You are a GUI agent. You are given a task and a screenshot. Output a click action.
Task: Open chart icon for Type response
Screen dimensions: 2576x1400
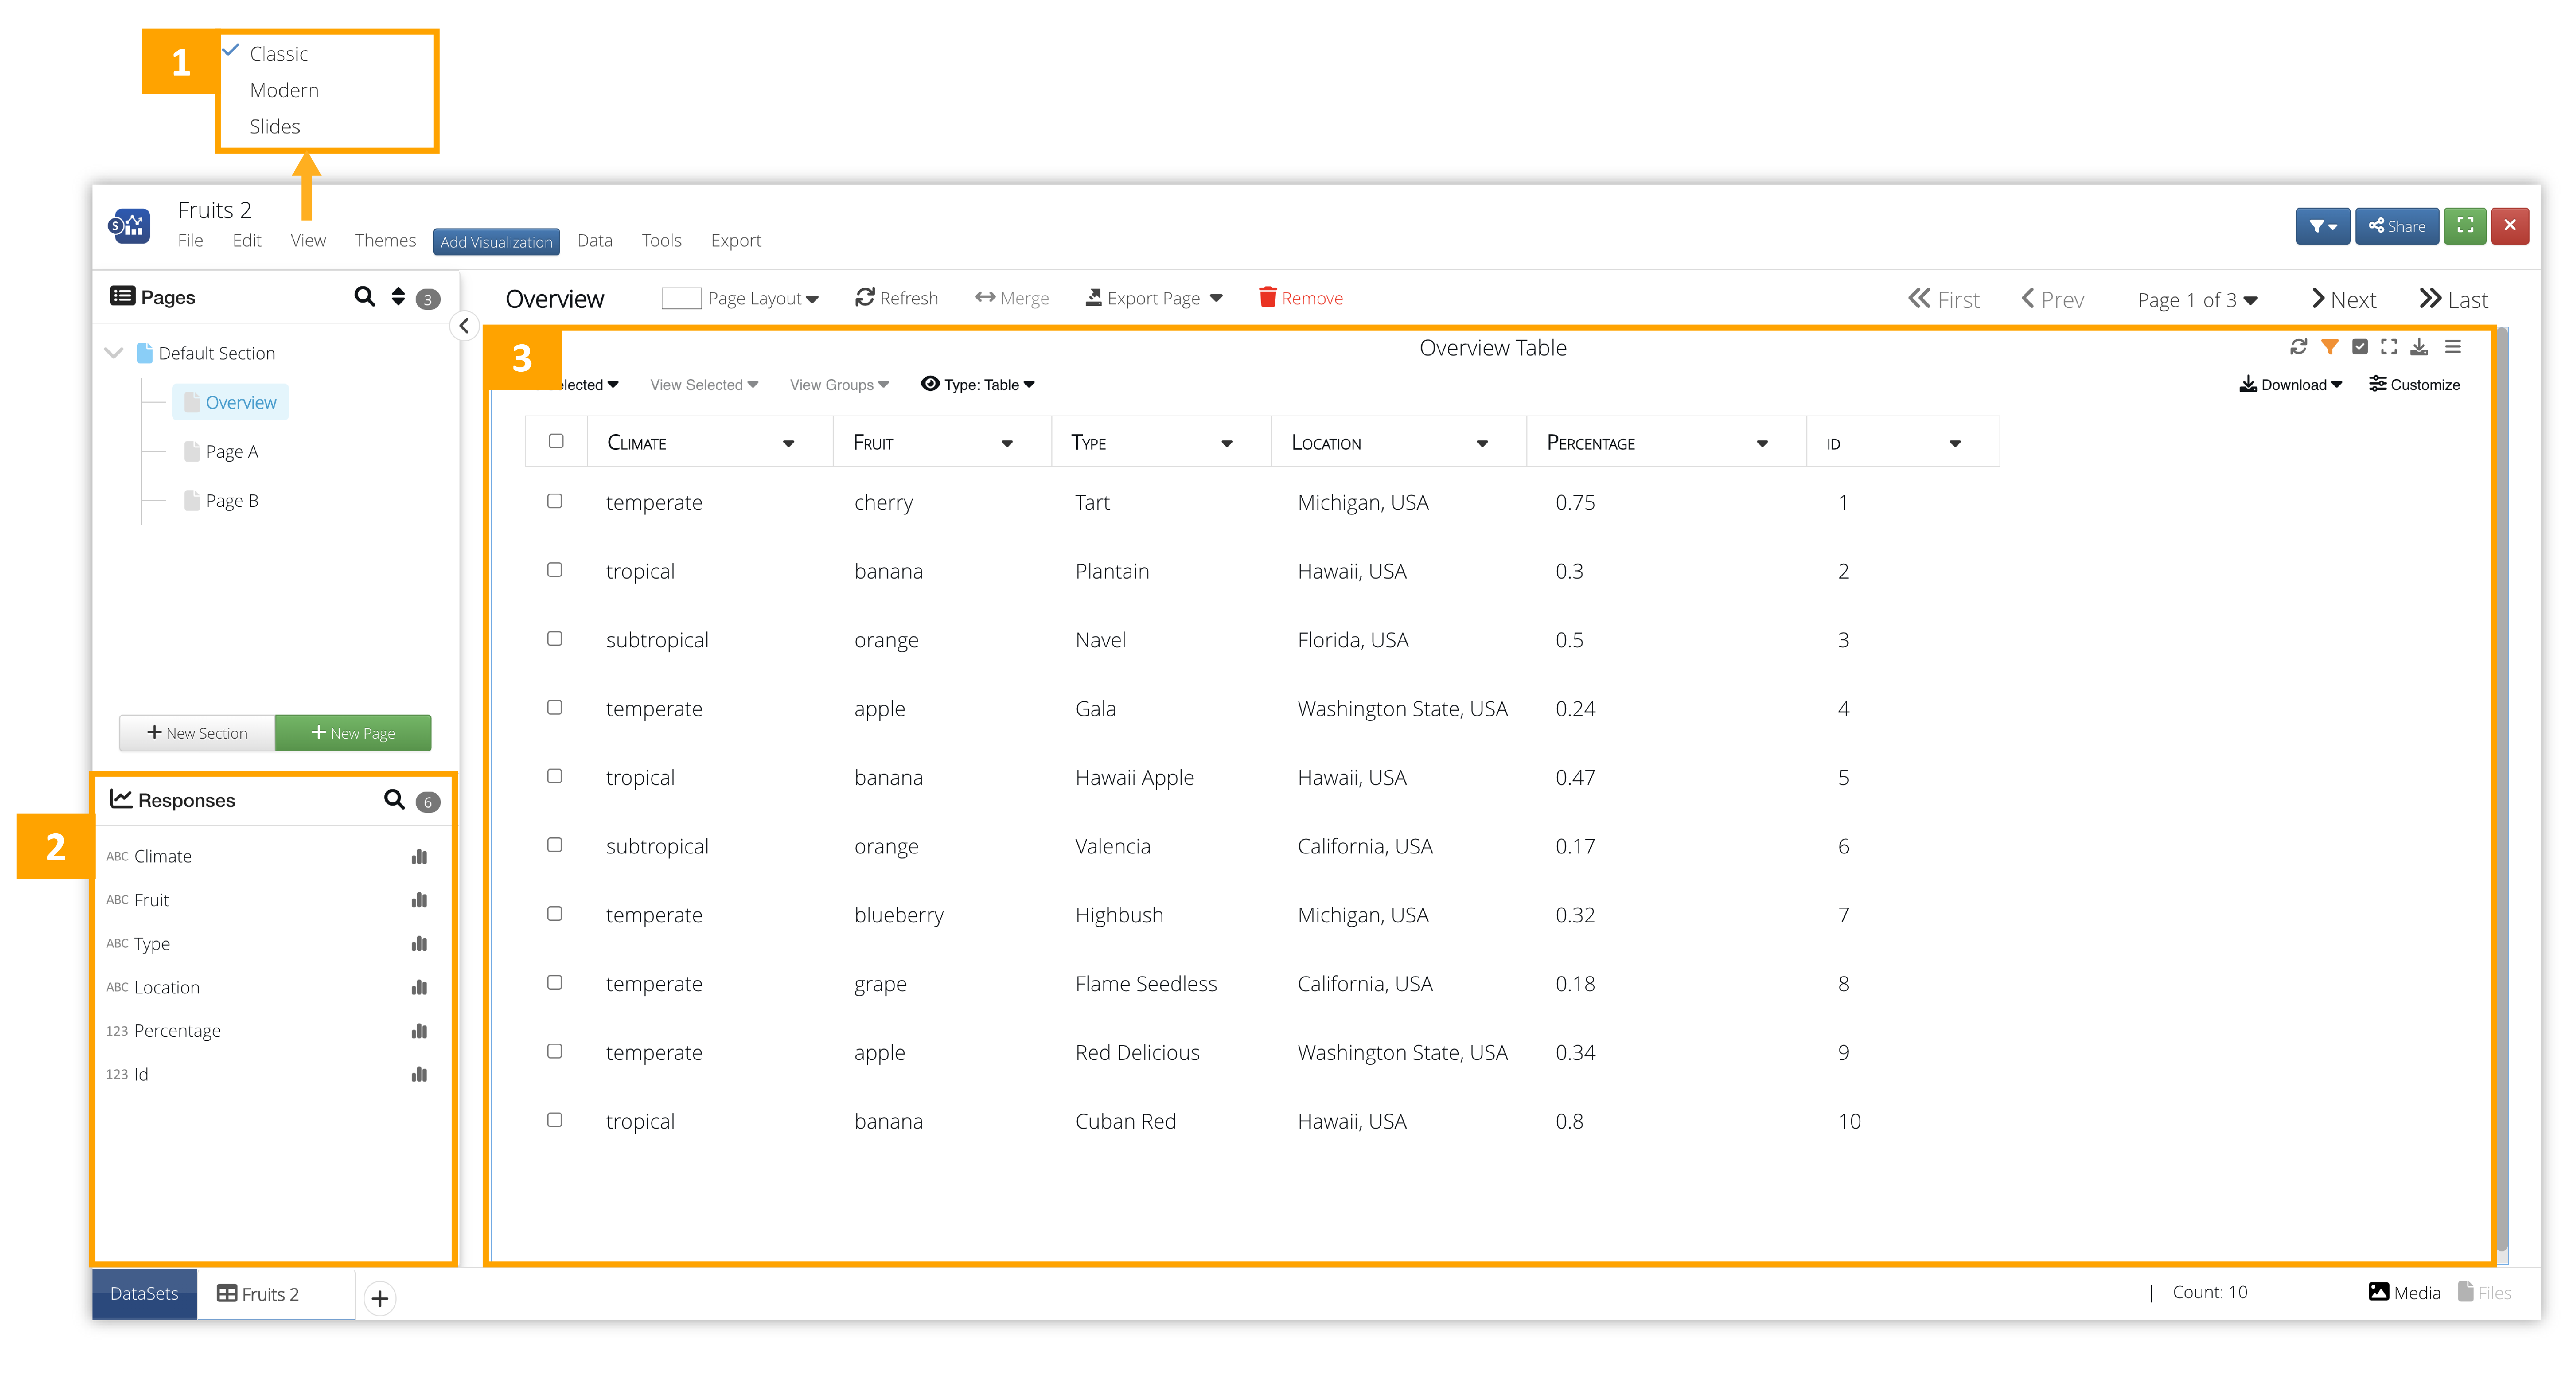coord(419,944)
